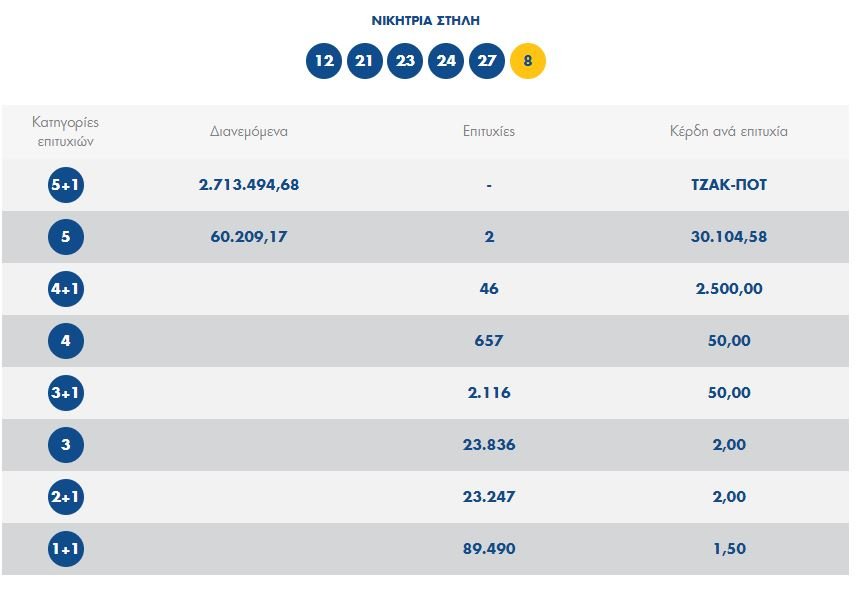
Task: Select the 1+1 category badge
Action: [x=66, y=549]
